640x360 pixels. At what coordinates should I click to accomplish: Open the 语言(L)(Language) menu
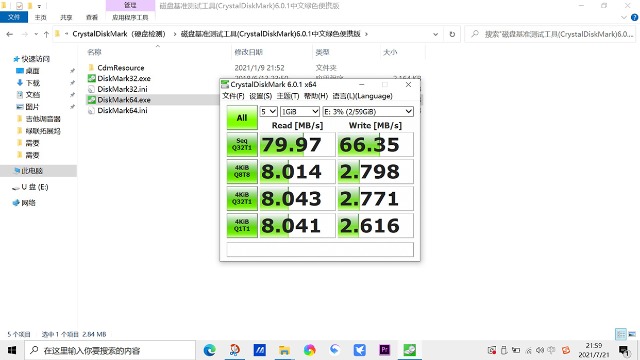[362, 96]
